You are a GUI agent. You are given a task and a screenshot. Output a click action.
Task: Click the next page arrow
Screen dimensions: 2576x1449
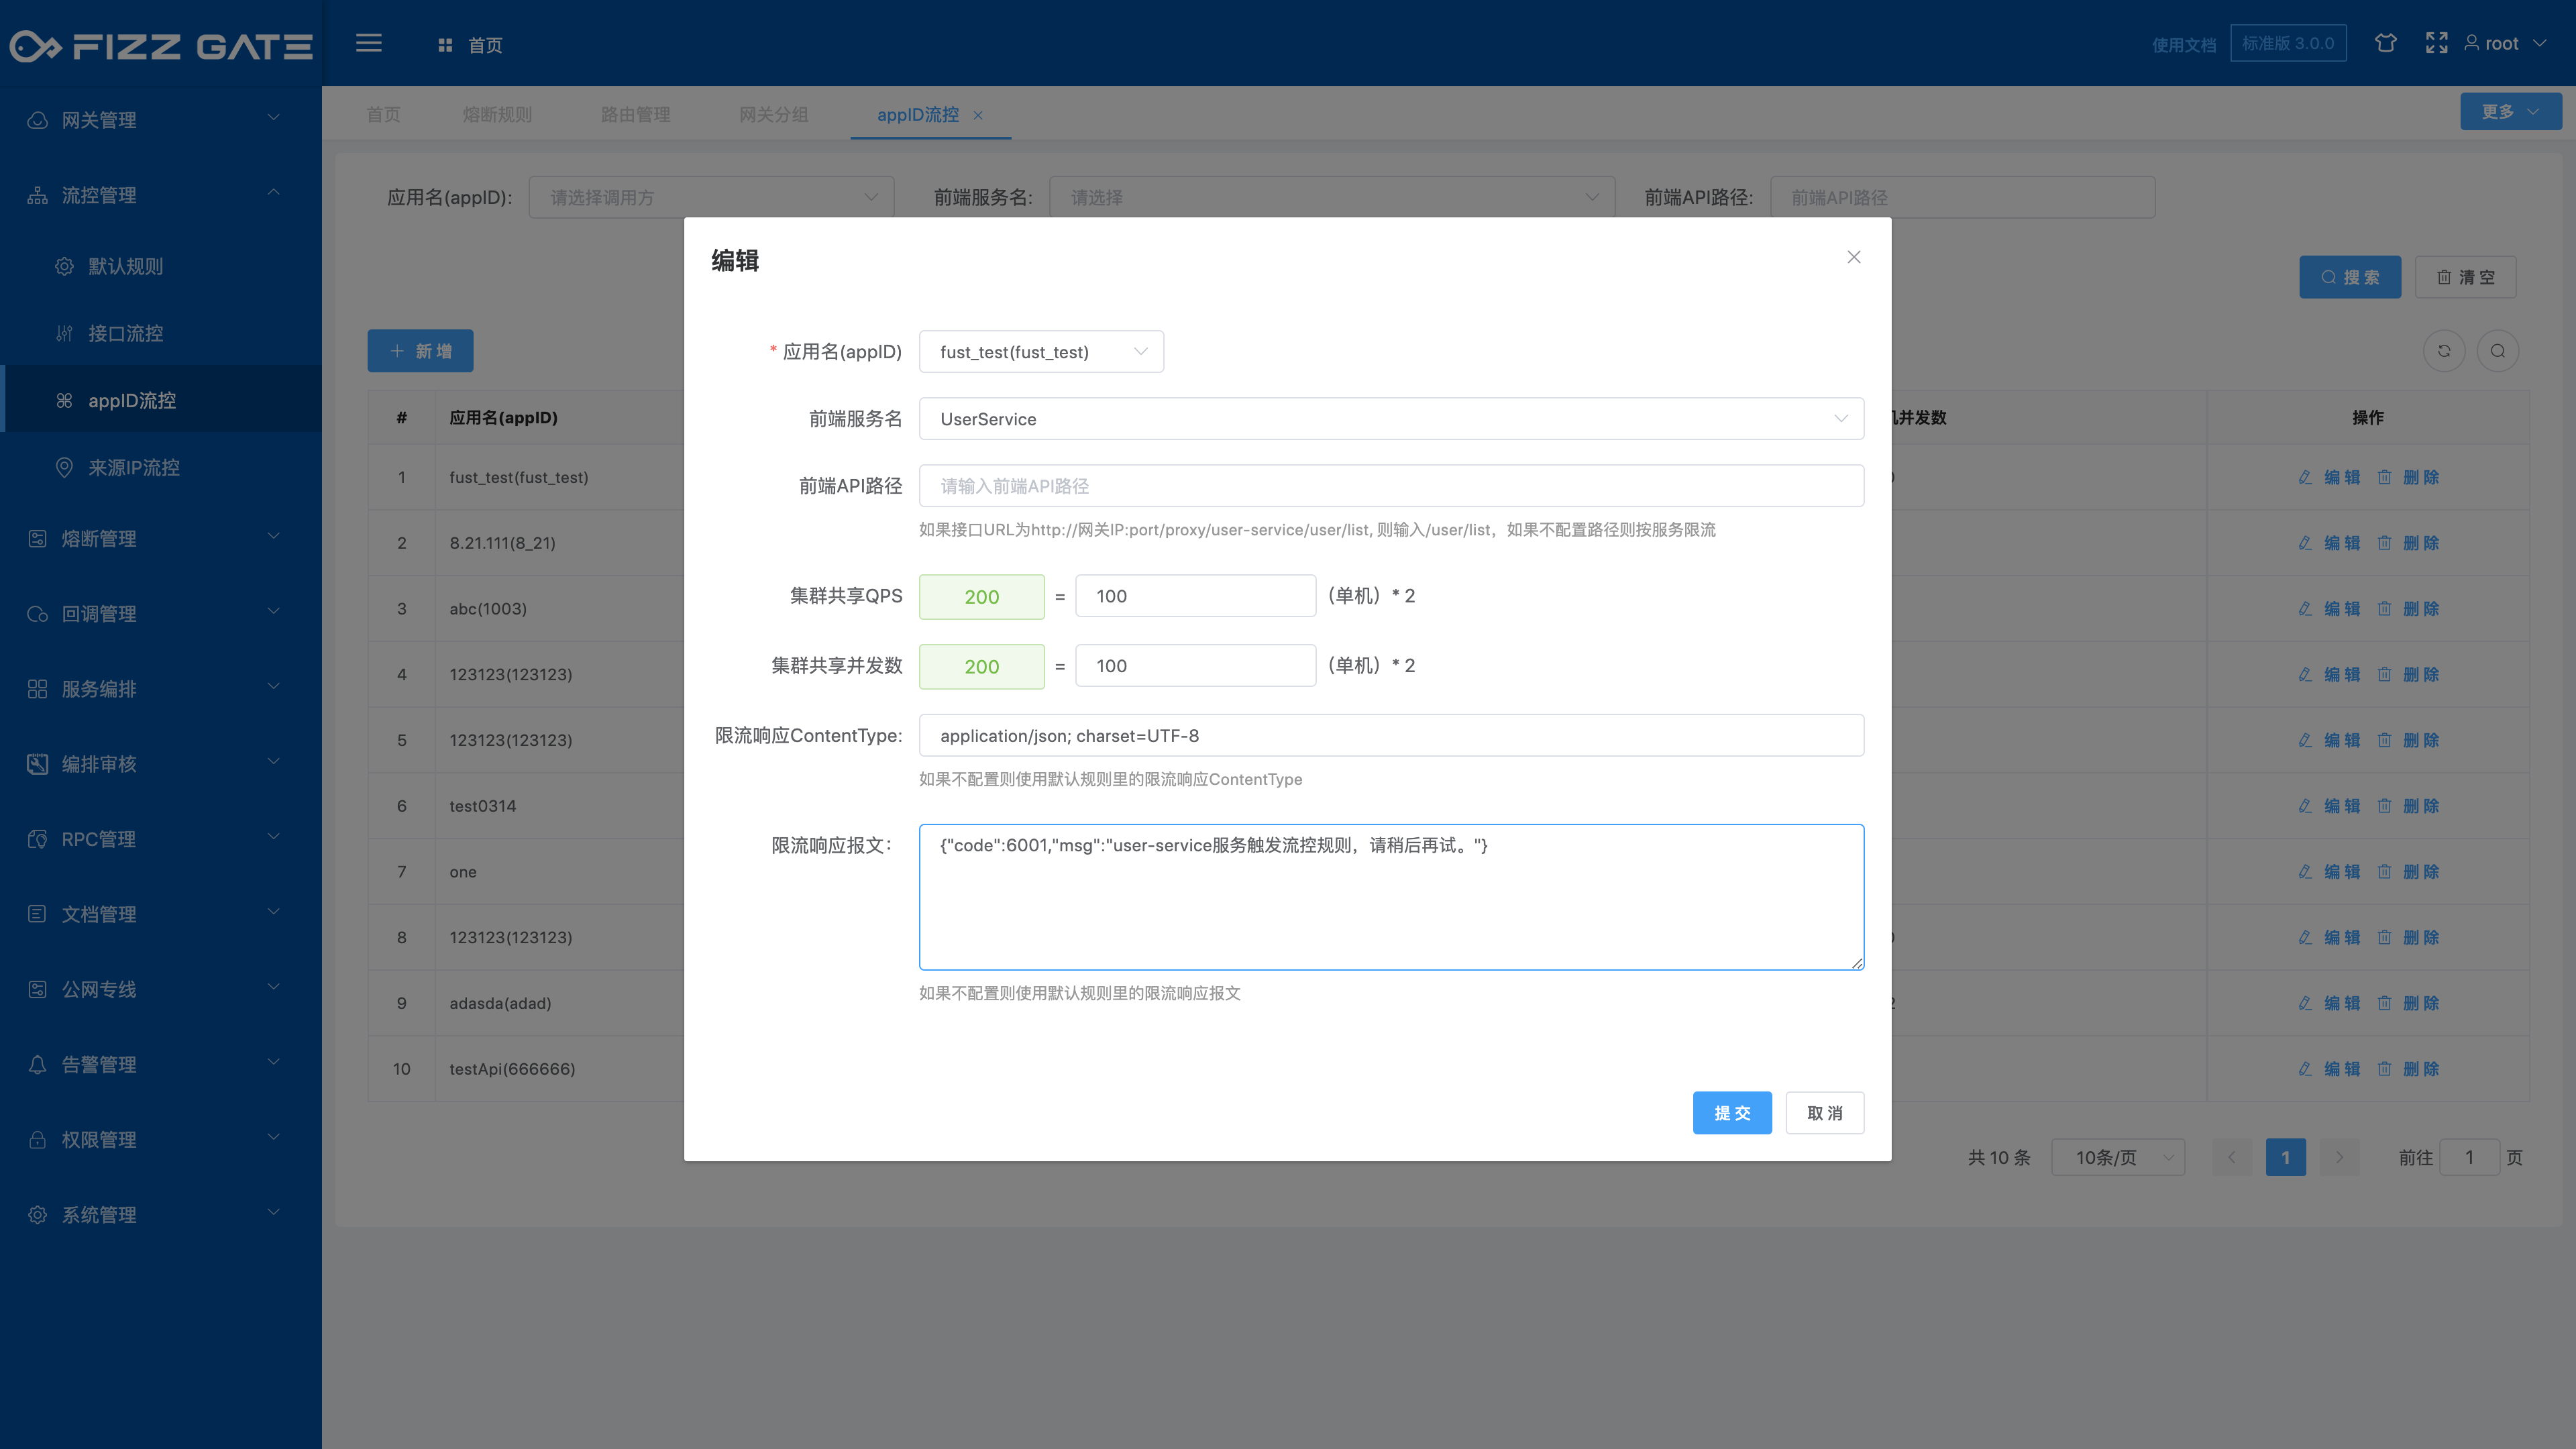point(2339,1157)
